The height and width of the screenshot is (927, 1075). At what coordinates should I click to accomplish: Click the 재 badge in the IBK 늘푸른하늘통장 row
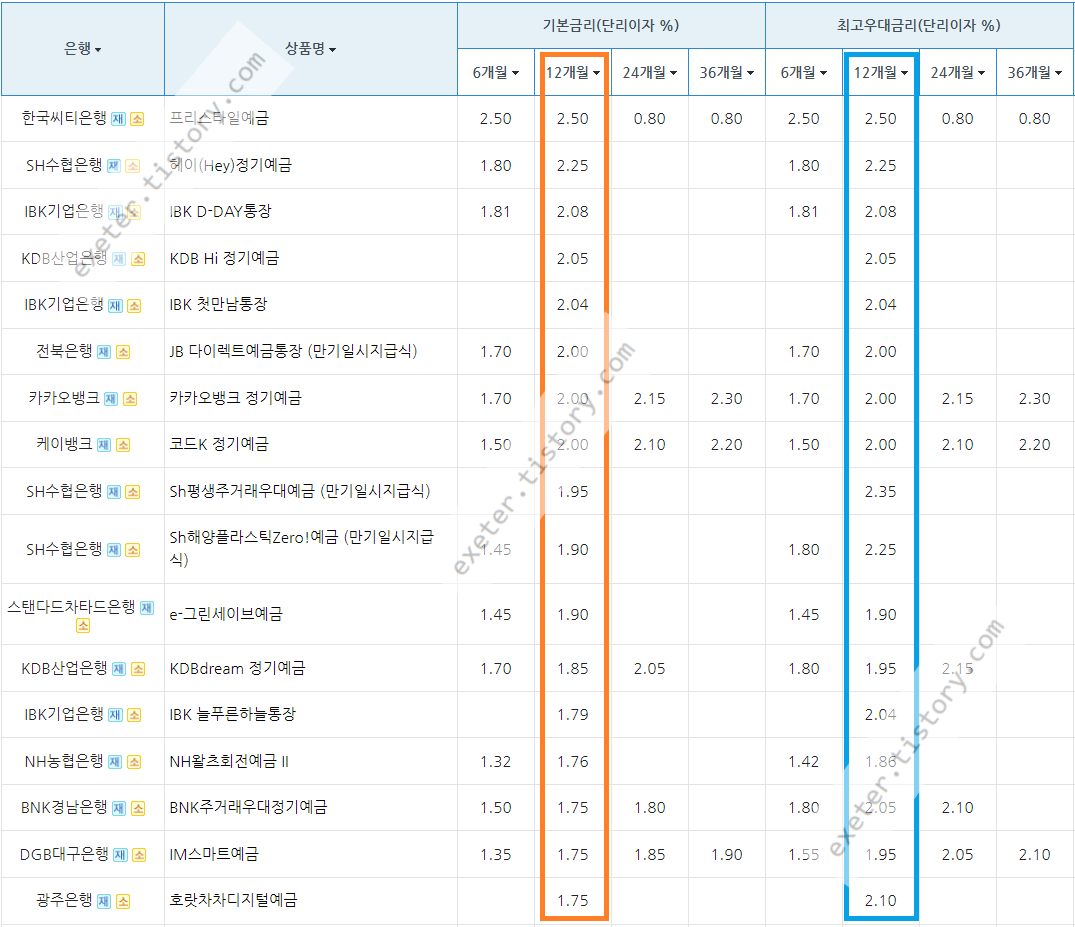click(x=115, y=715)
